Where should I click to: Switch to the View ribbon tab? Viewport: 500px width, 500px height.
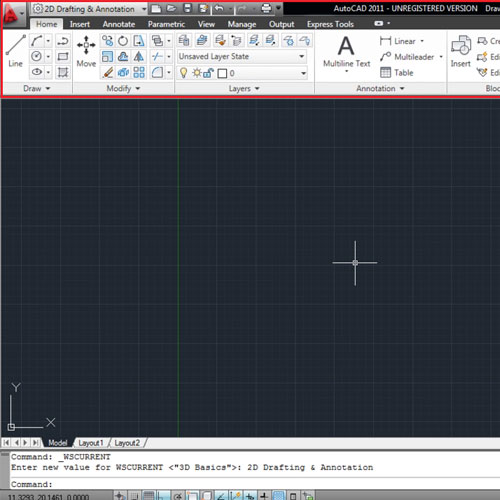(x=206, y=24)
